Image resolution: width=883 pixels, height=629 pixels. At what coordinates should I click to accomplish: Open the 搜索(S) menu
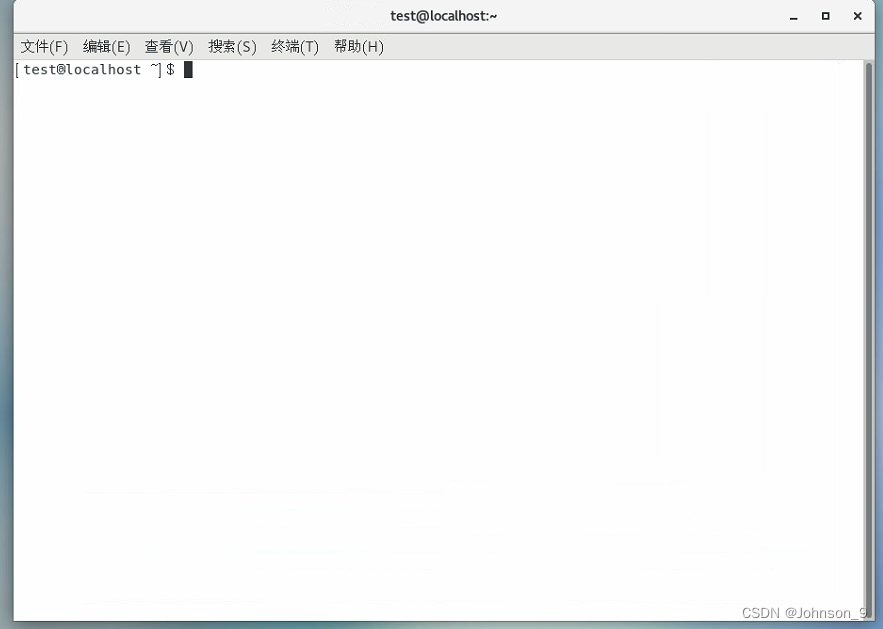(x=232, y=46)
